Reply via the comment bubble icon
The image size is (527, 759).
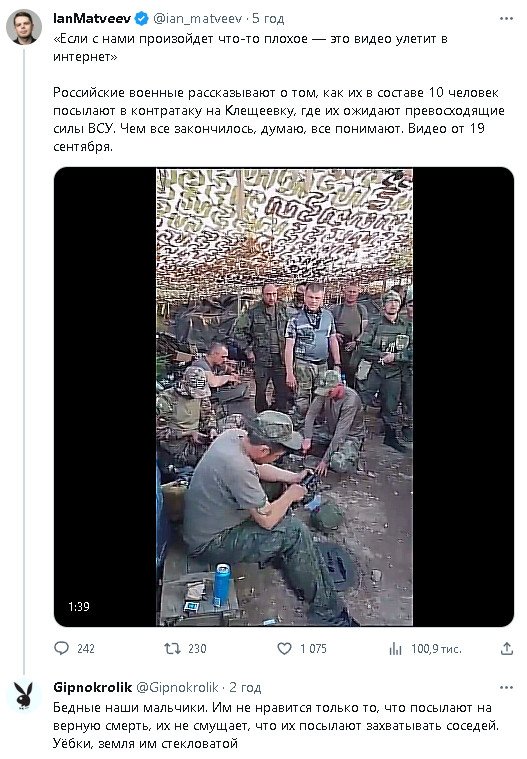tap(61, 648)
